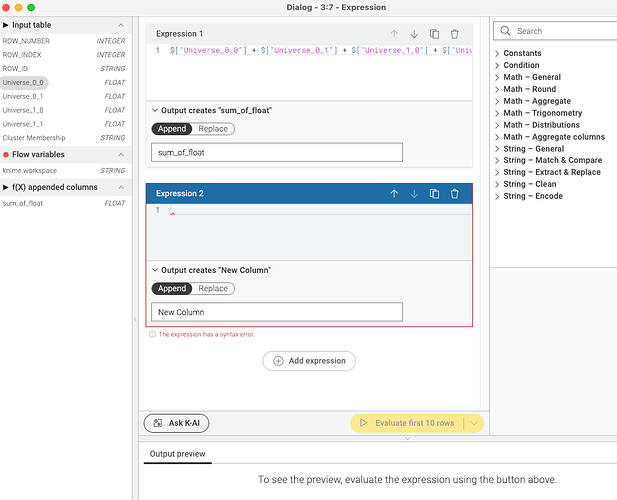Select Append for sum_of_float output
This screenshot has height=500, width=617.
tap(172, 129)
